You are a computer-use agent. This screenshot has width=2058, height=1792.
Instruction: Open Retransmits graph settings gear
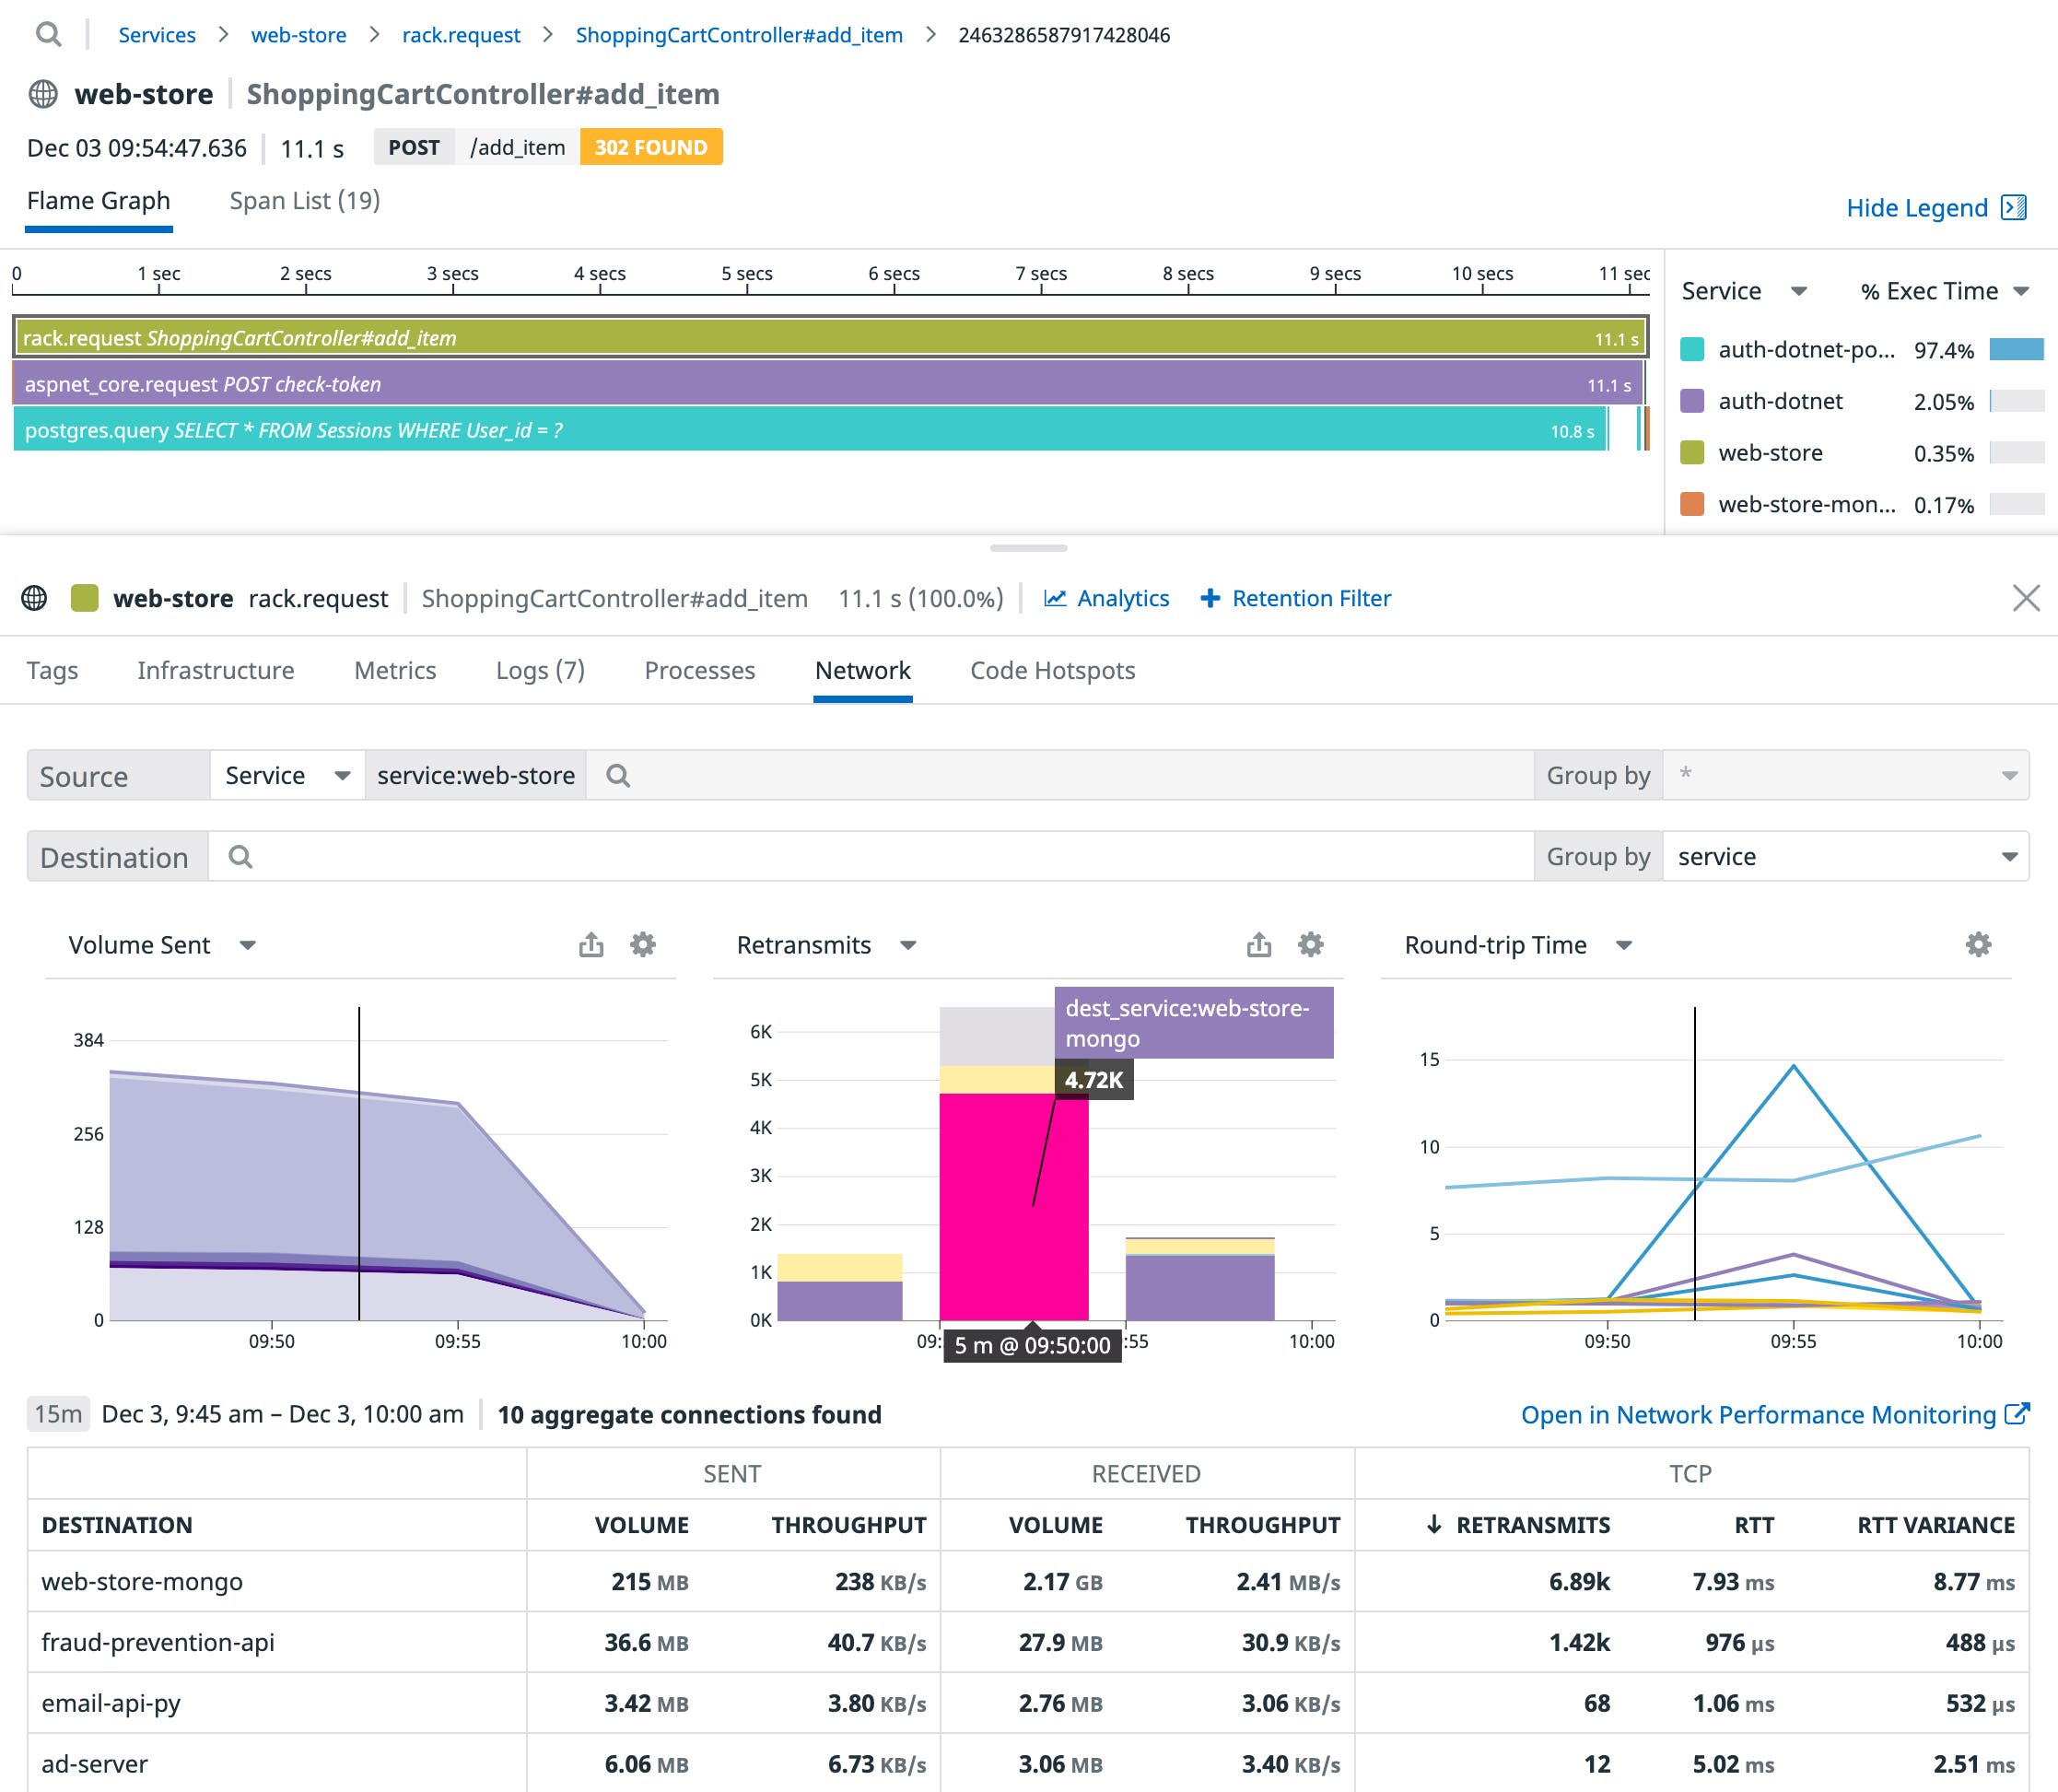[x=1311, y=945]
